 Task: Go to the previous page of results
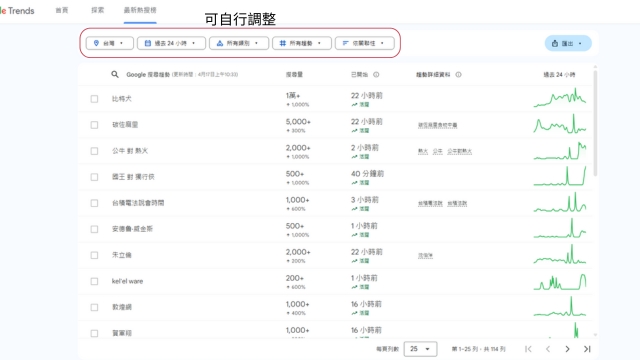tap(548, 349)
